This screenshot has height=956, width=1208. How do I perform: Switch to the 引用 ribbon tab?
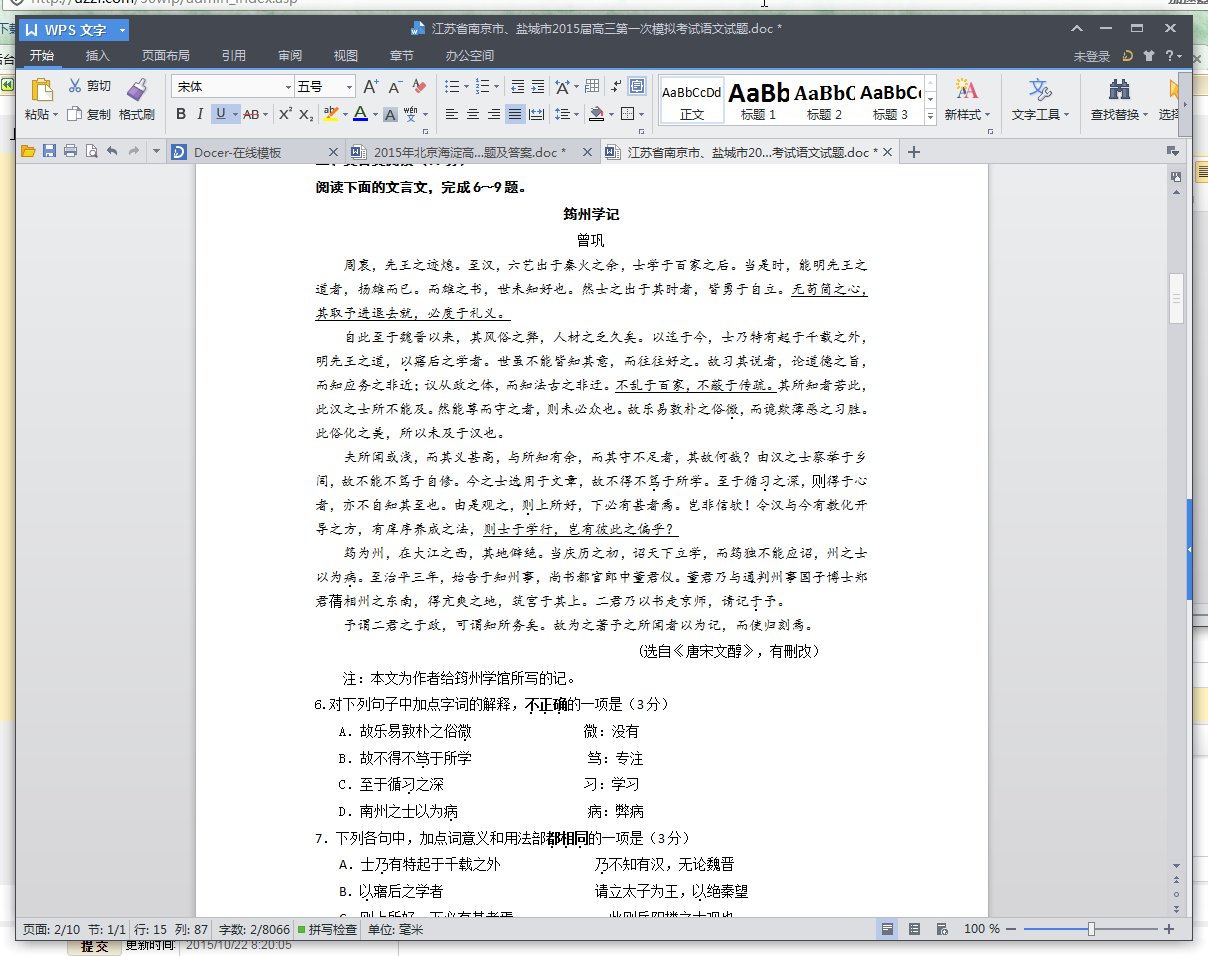point(233,56)
